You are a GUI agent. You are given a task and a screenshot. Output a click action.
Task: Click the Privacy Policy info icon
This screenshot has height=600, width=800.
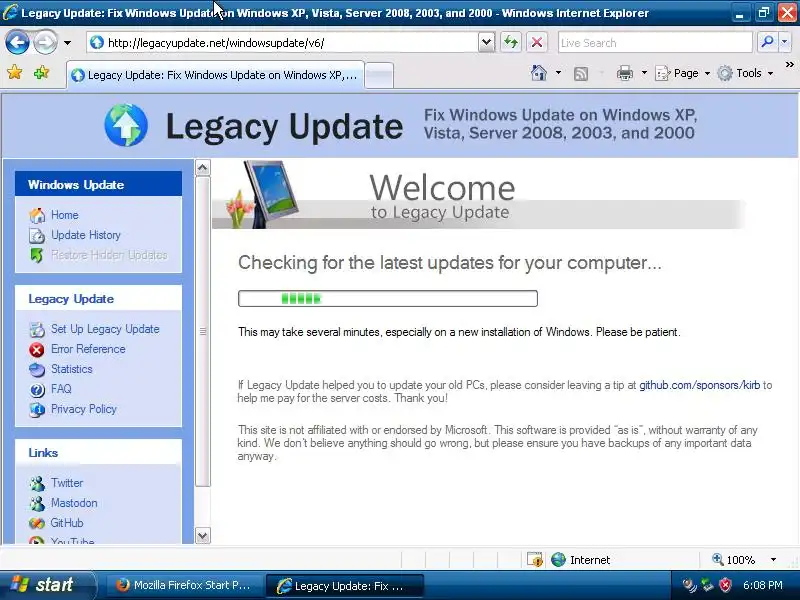click(x=37, y=410)
